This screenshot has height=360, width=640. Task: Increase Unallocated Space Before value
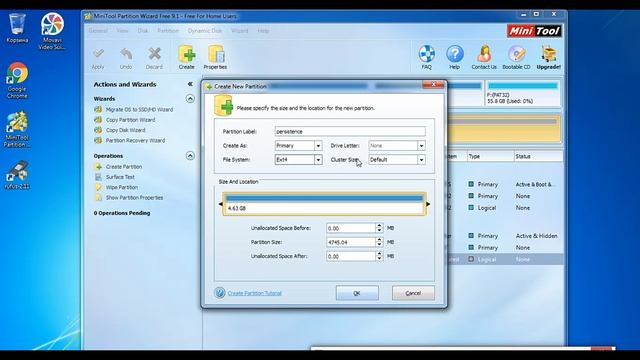tap(379, 226)
